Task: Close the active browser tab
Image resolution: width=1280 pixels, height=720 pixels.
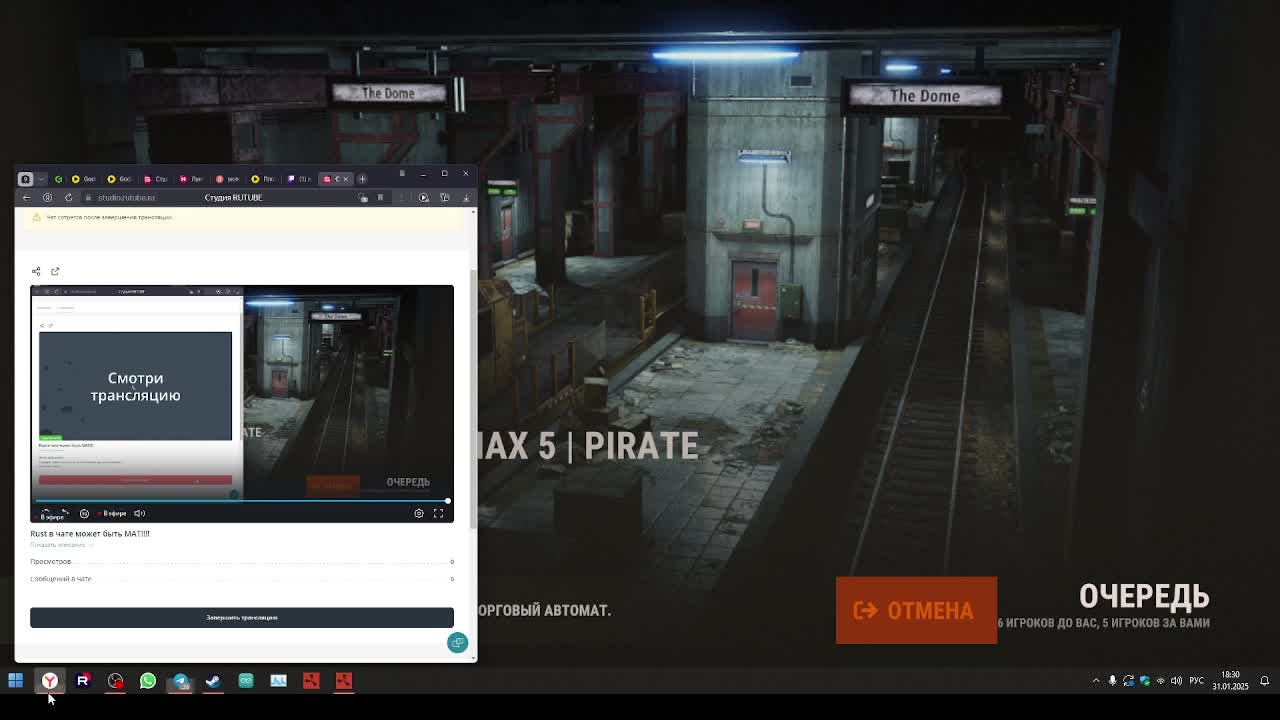Action: coord(347,179)
